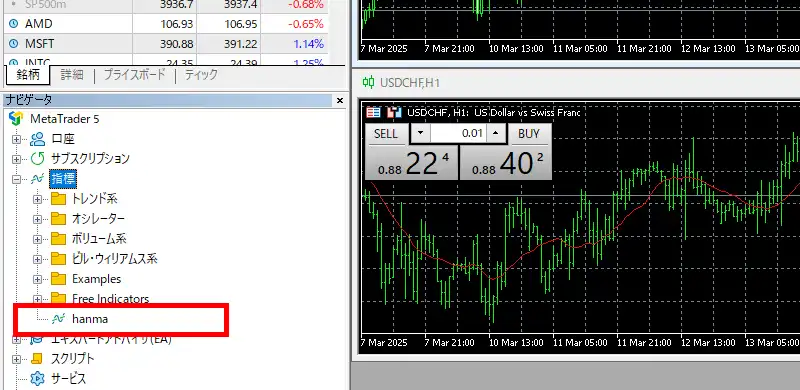This screenshot has width=800, height=390.
Task: Click the 0.88 22 sell price
Action: [412, 163]
